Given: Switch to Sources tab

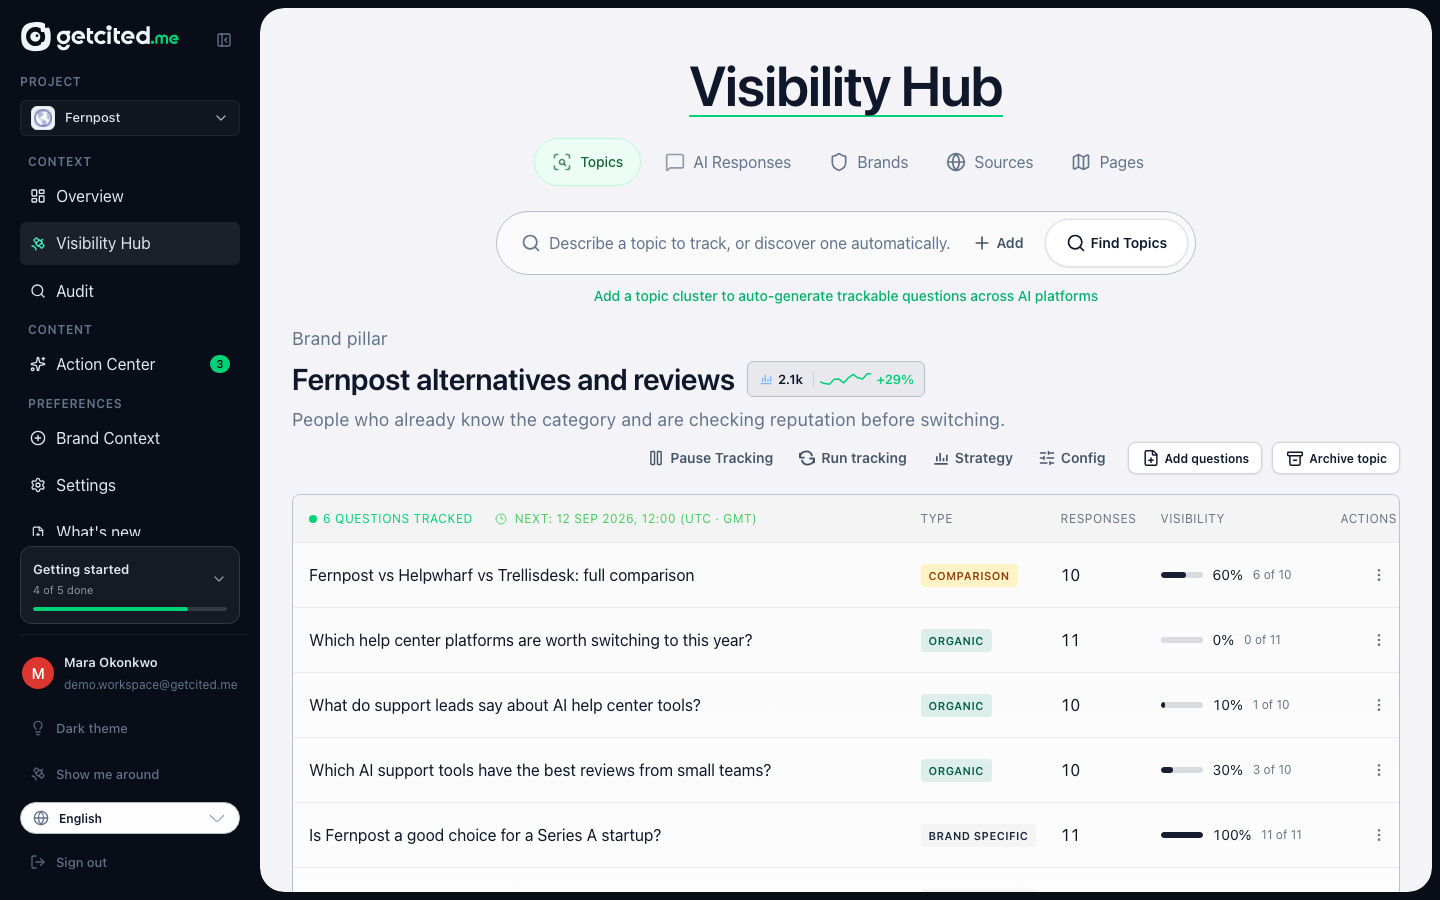Looking at the screenshot, I should tap(990, 162).
